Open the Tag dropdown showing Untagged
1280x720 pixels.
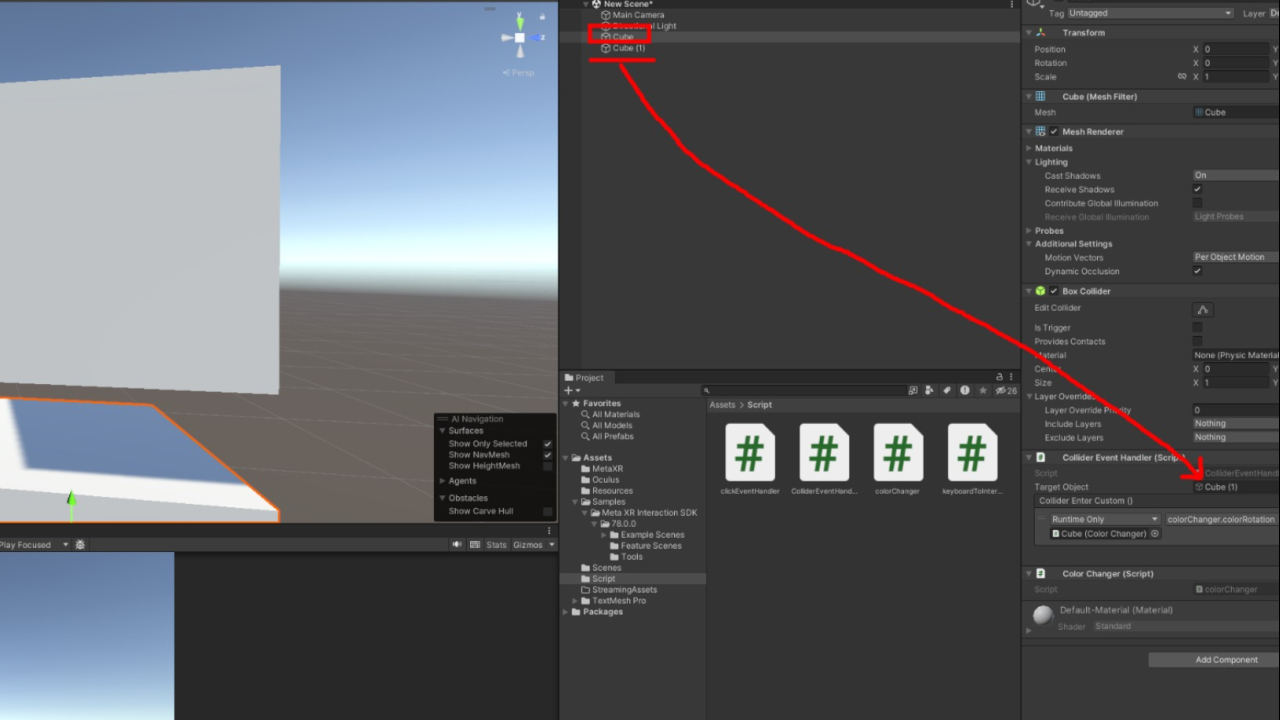pyautogui.click(x=1150, y=13)
